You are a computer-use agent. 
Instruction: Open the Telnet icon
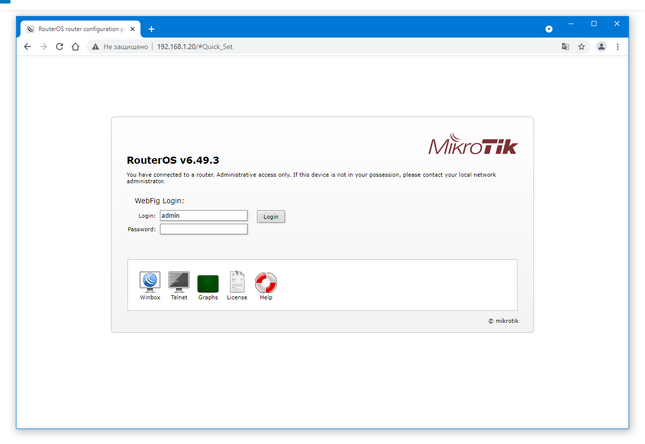tap(179, 285)
